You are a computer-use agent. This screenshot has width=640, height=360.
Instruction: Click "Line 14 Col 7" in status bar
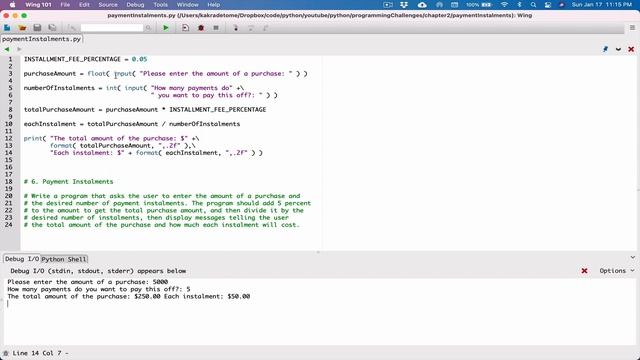(x=36, y=353)
